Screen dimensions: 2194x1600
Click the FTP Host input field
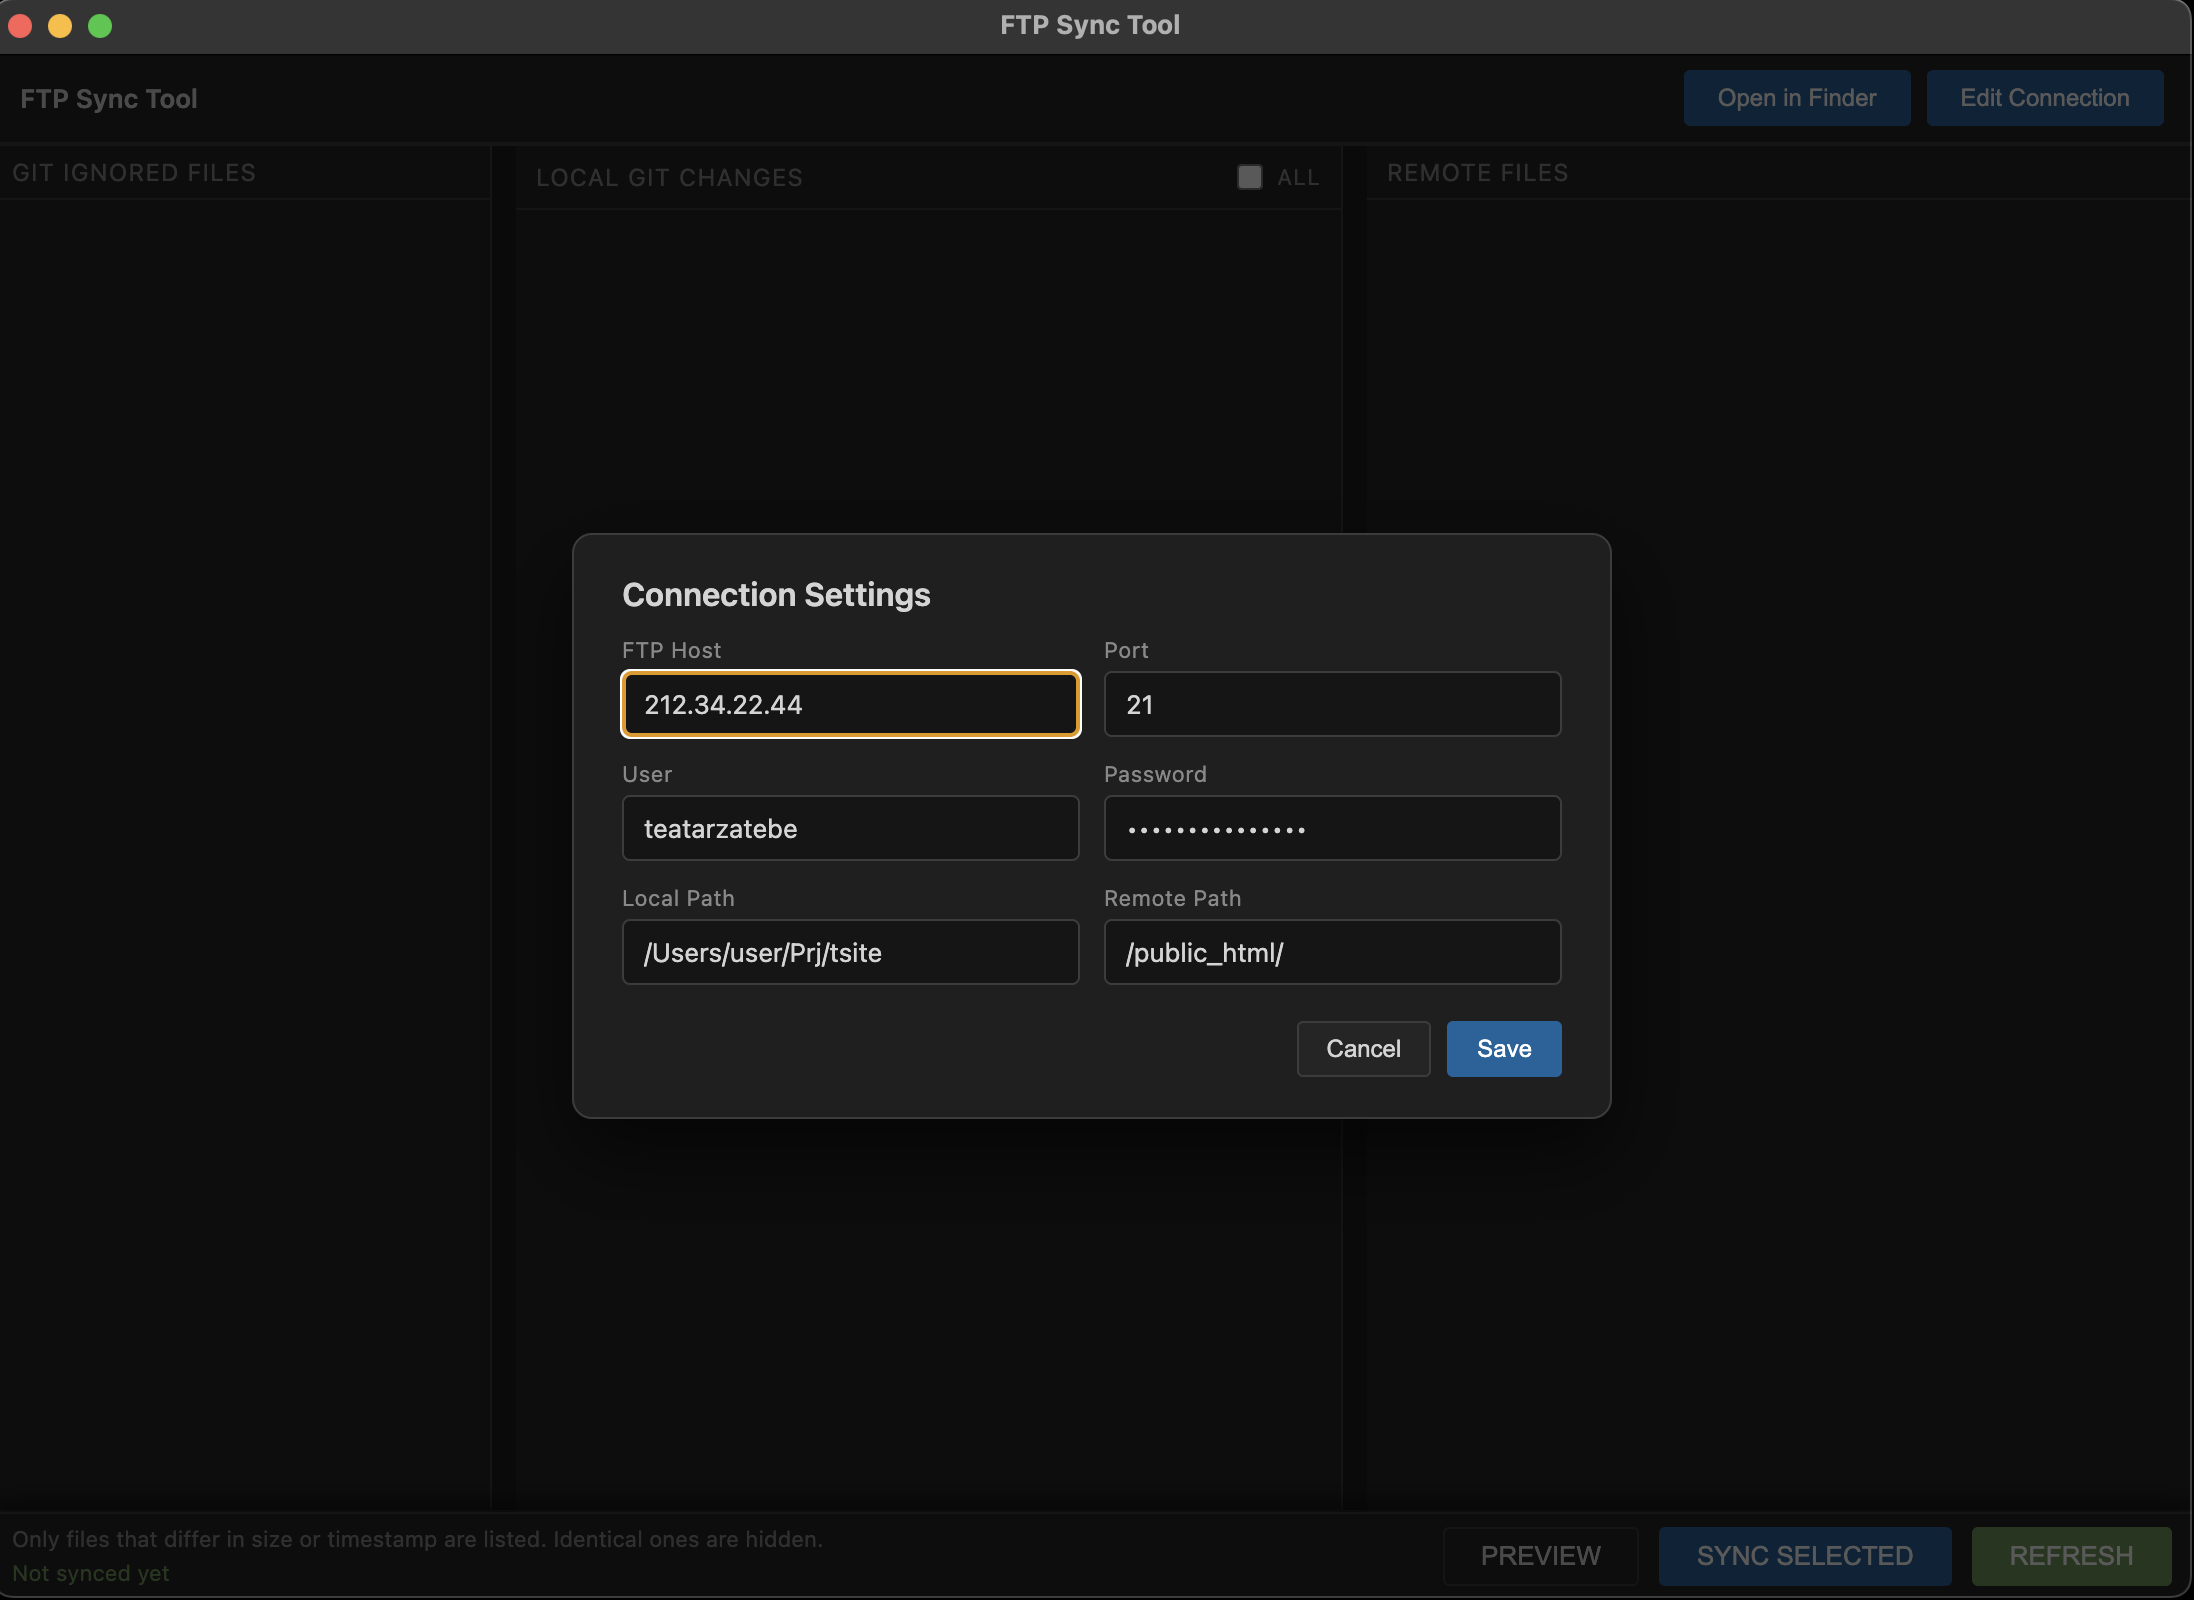pos(850,704)
